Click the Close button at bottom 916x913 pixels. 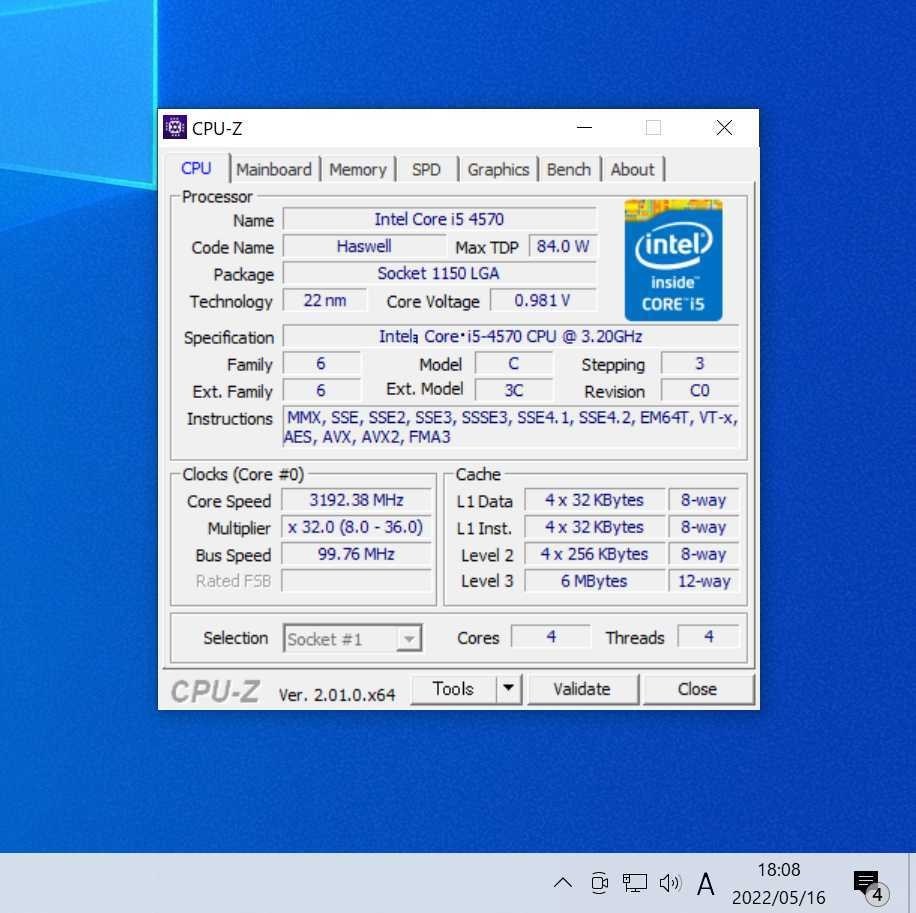pos(698,689)
